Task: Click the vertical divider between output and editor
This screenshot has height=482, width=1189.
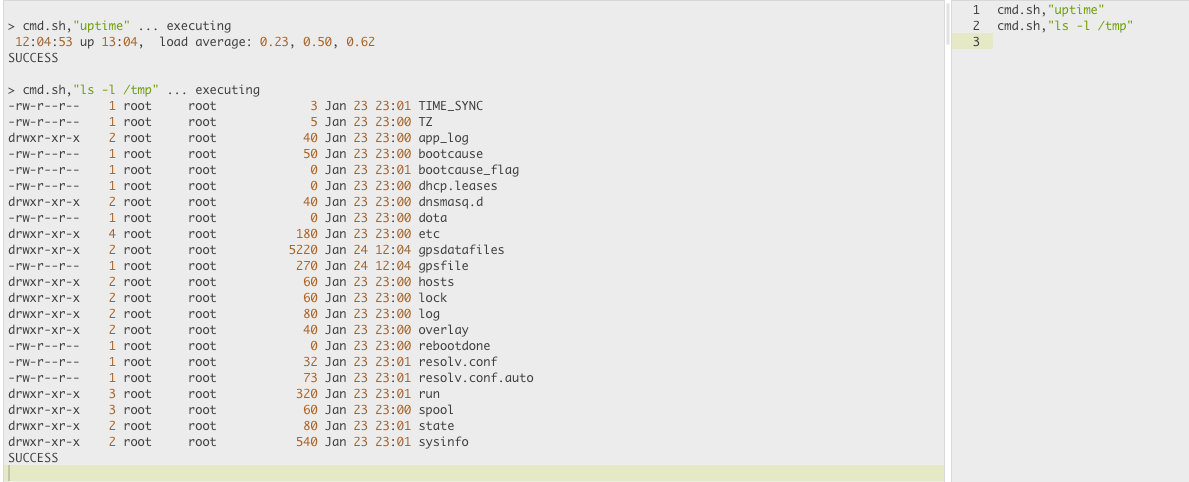Action: (x=948, y=241)
